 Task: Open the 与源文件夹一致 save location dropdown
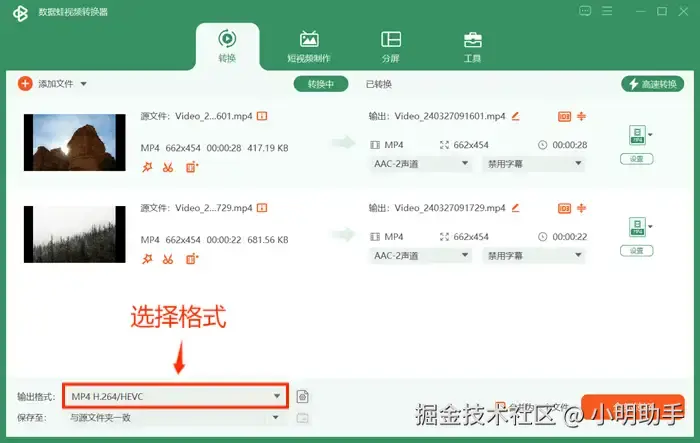click(x=175, y=418)
